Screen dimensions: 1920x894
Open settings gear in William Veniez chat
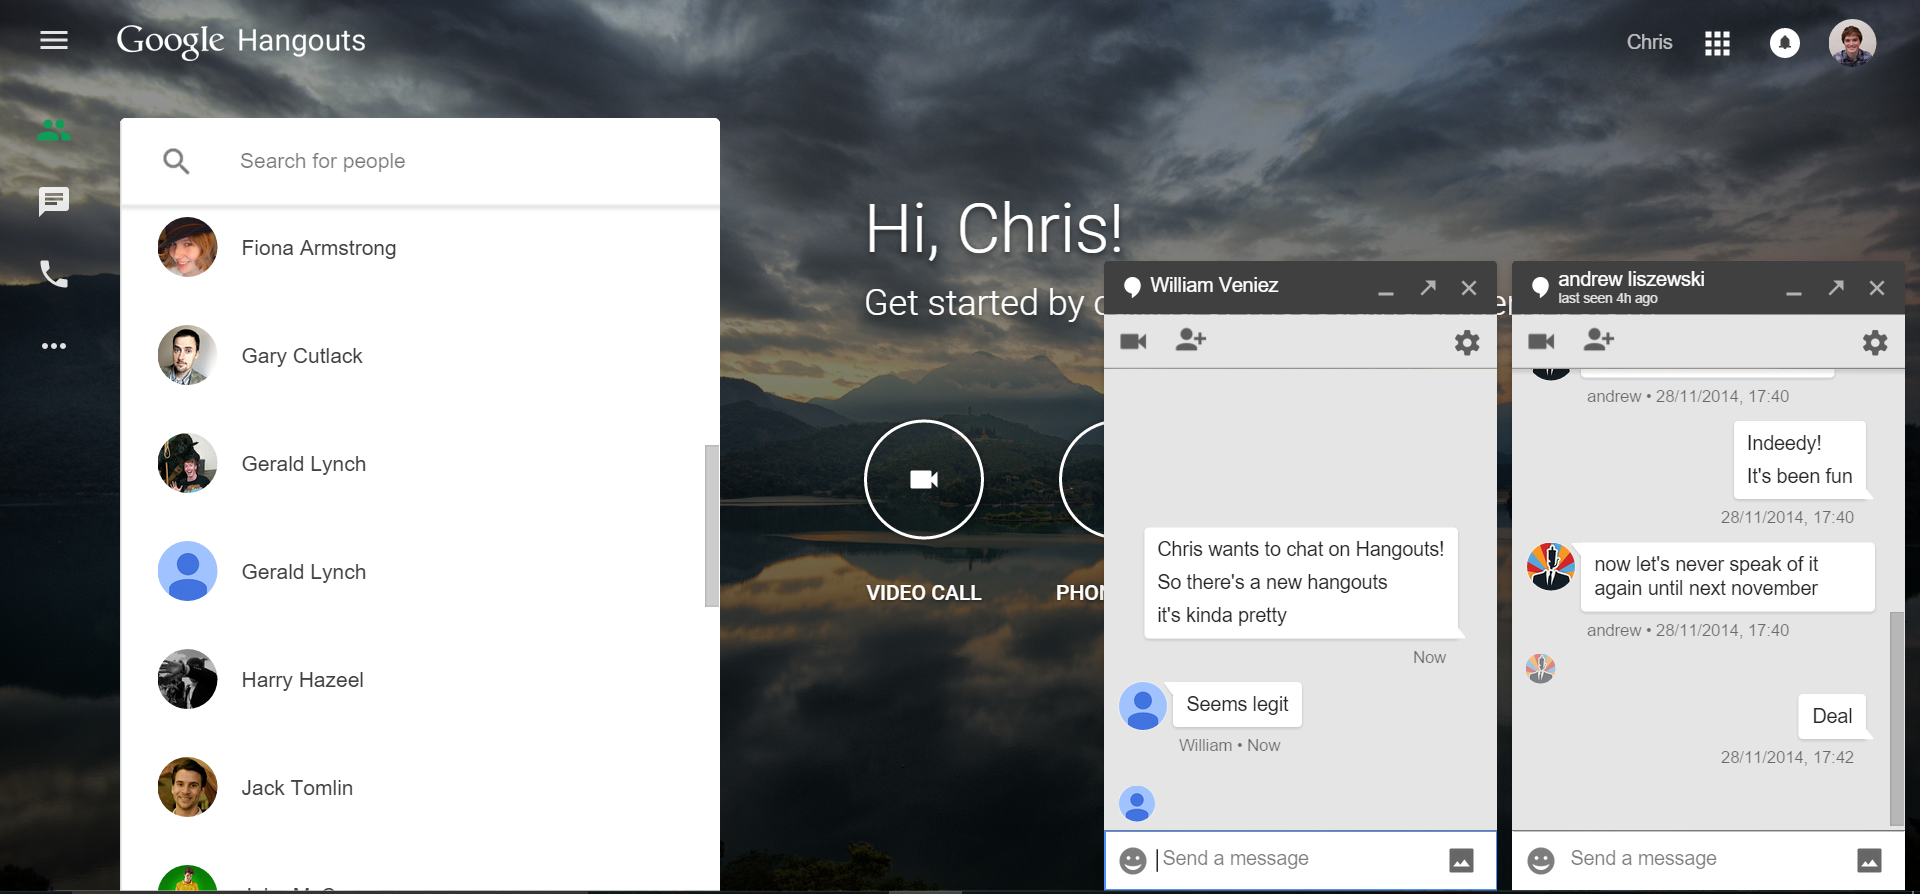pyautogui.click(x=1467, y=343)
